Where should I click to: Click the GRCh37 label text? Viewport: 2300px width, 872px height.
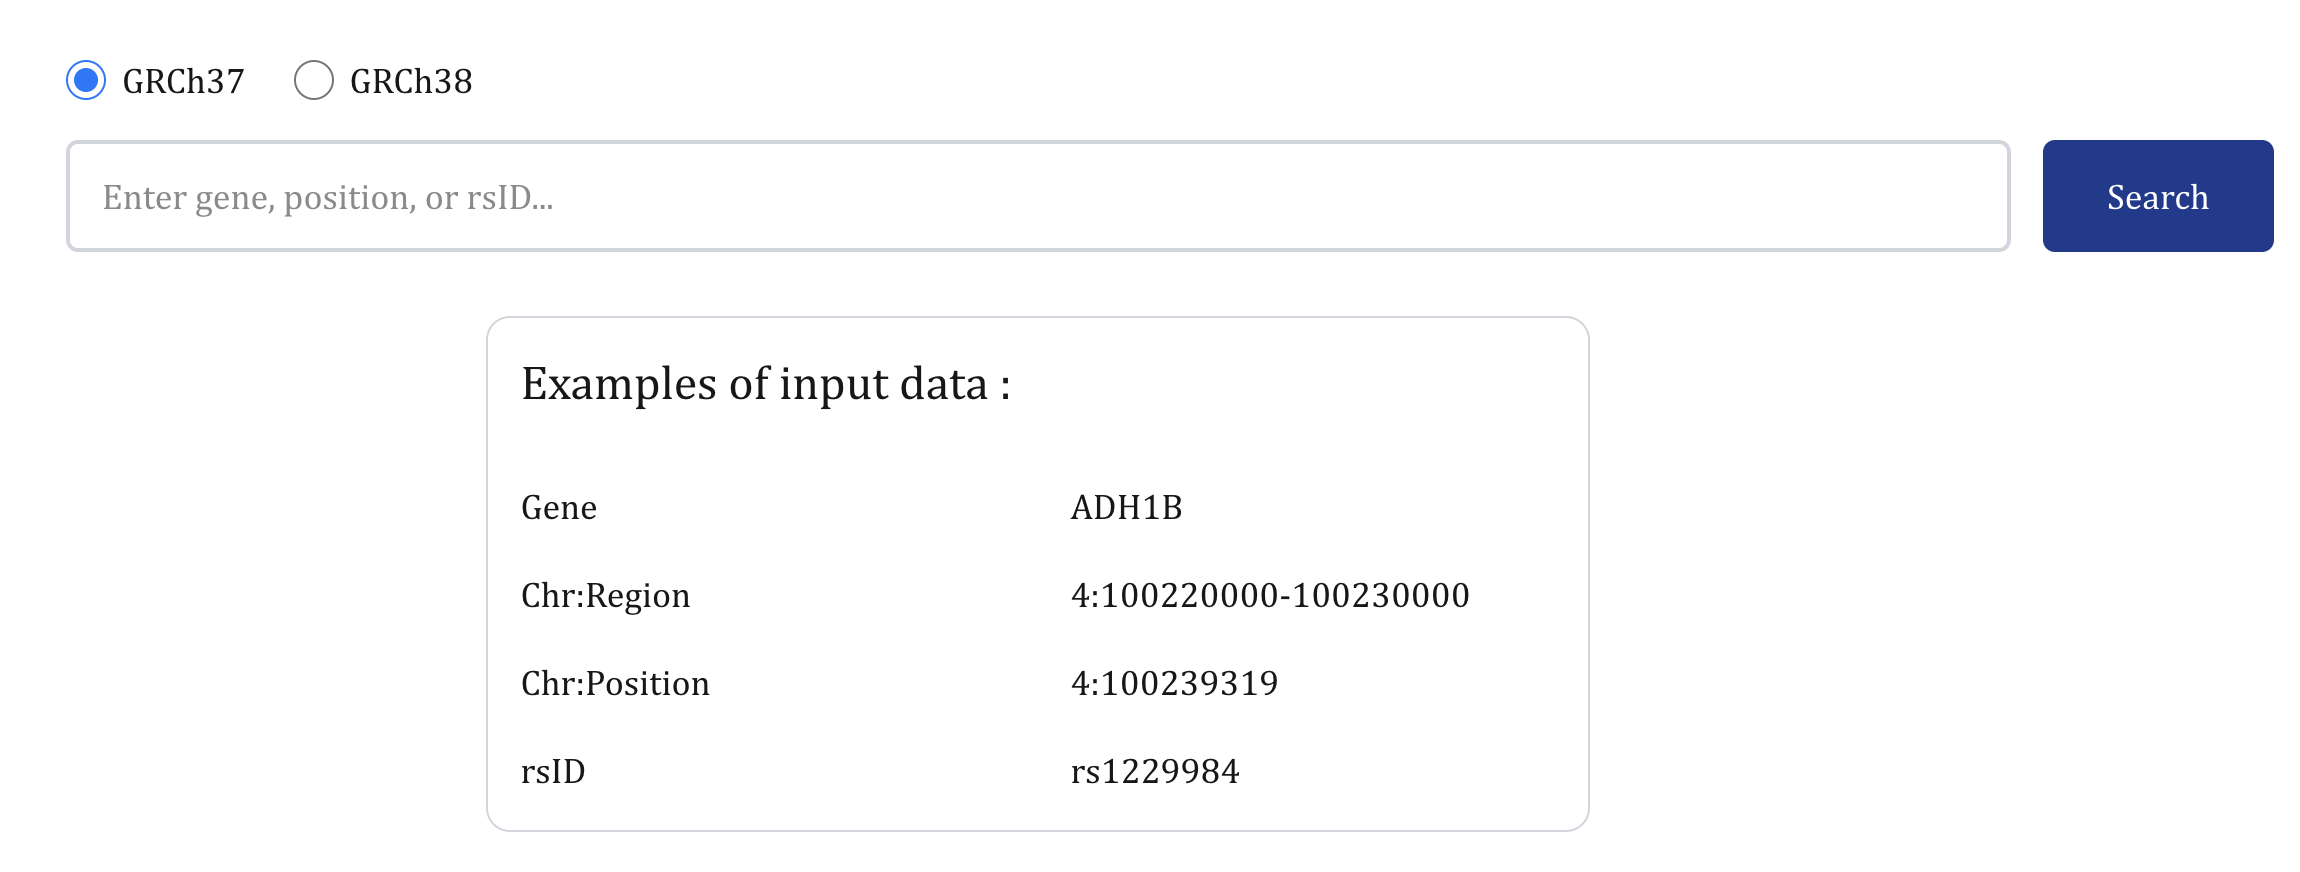click(x=183, y=81)
